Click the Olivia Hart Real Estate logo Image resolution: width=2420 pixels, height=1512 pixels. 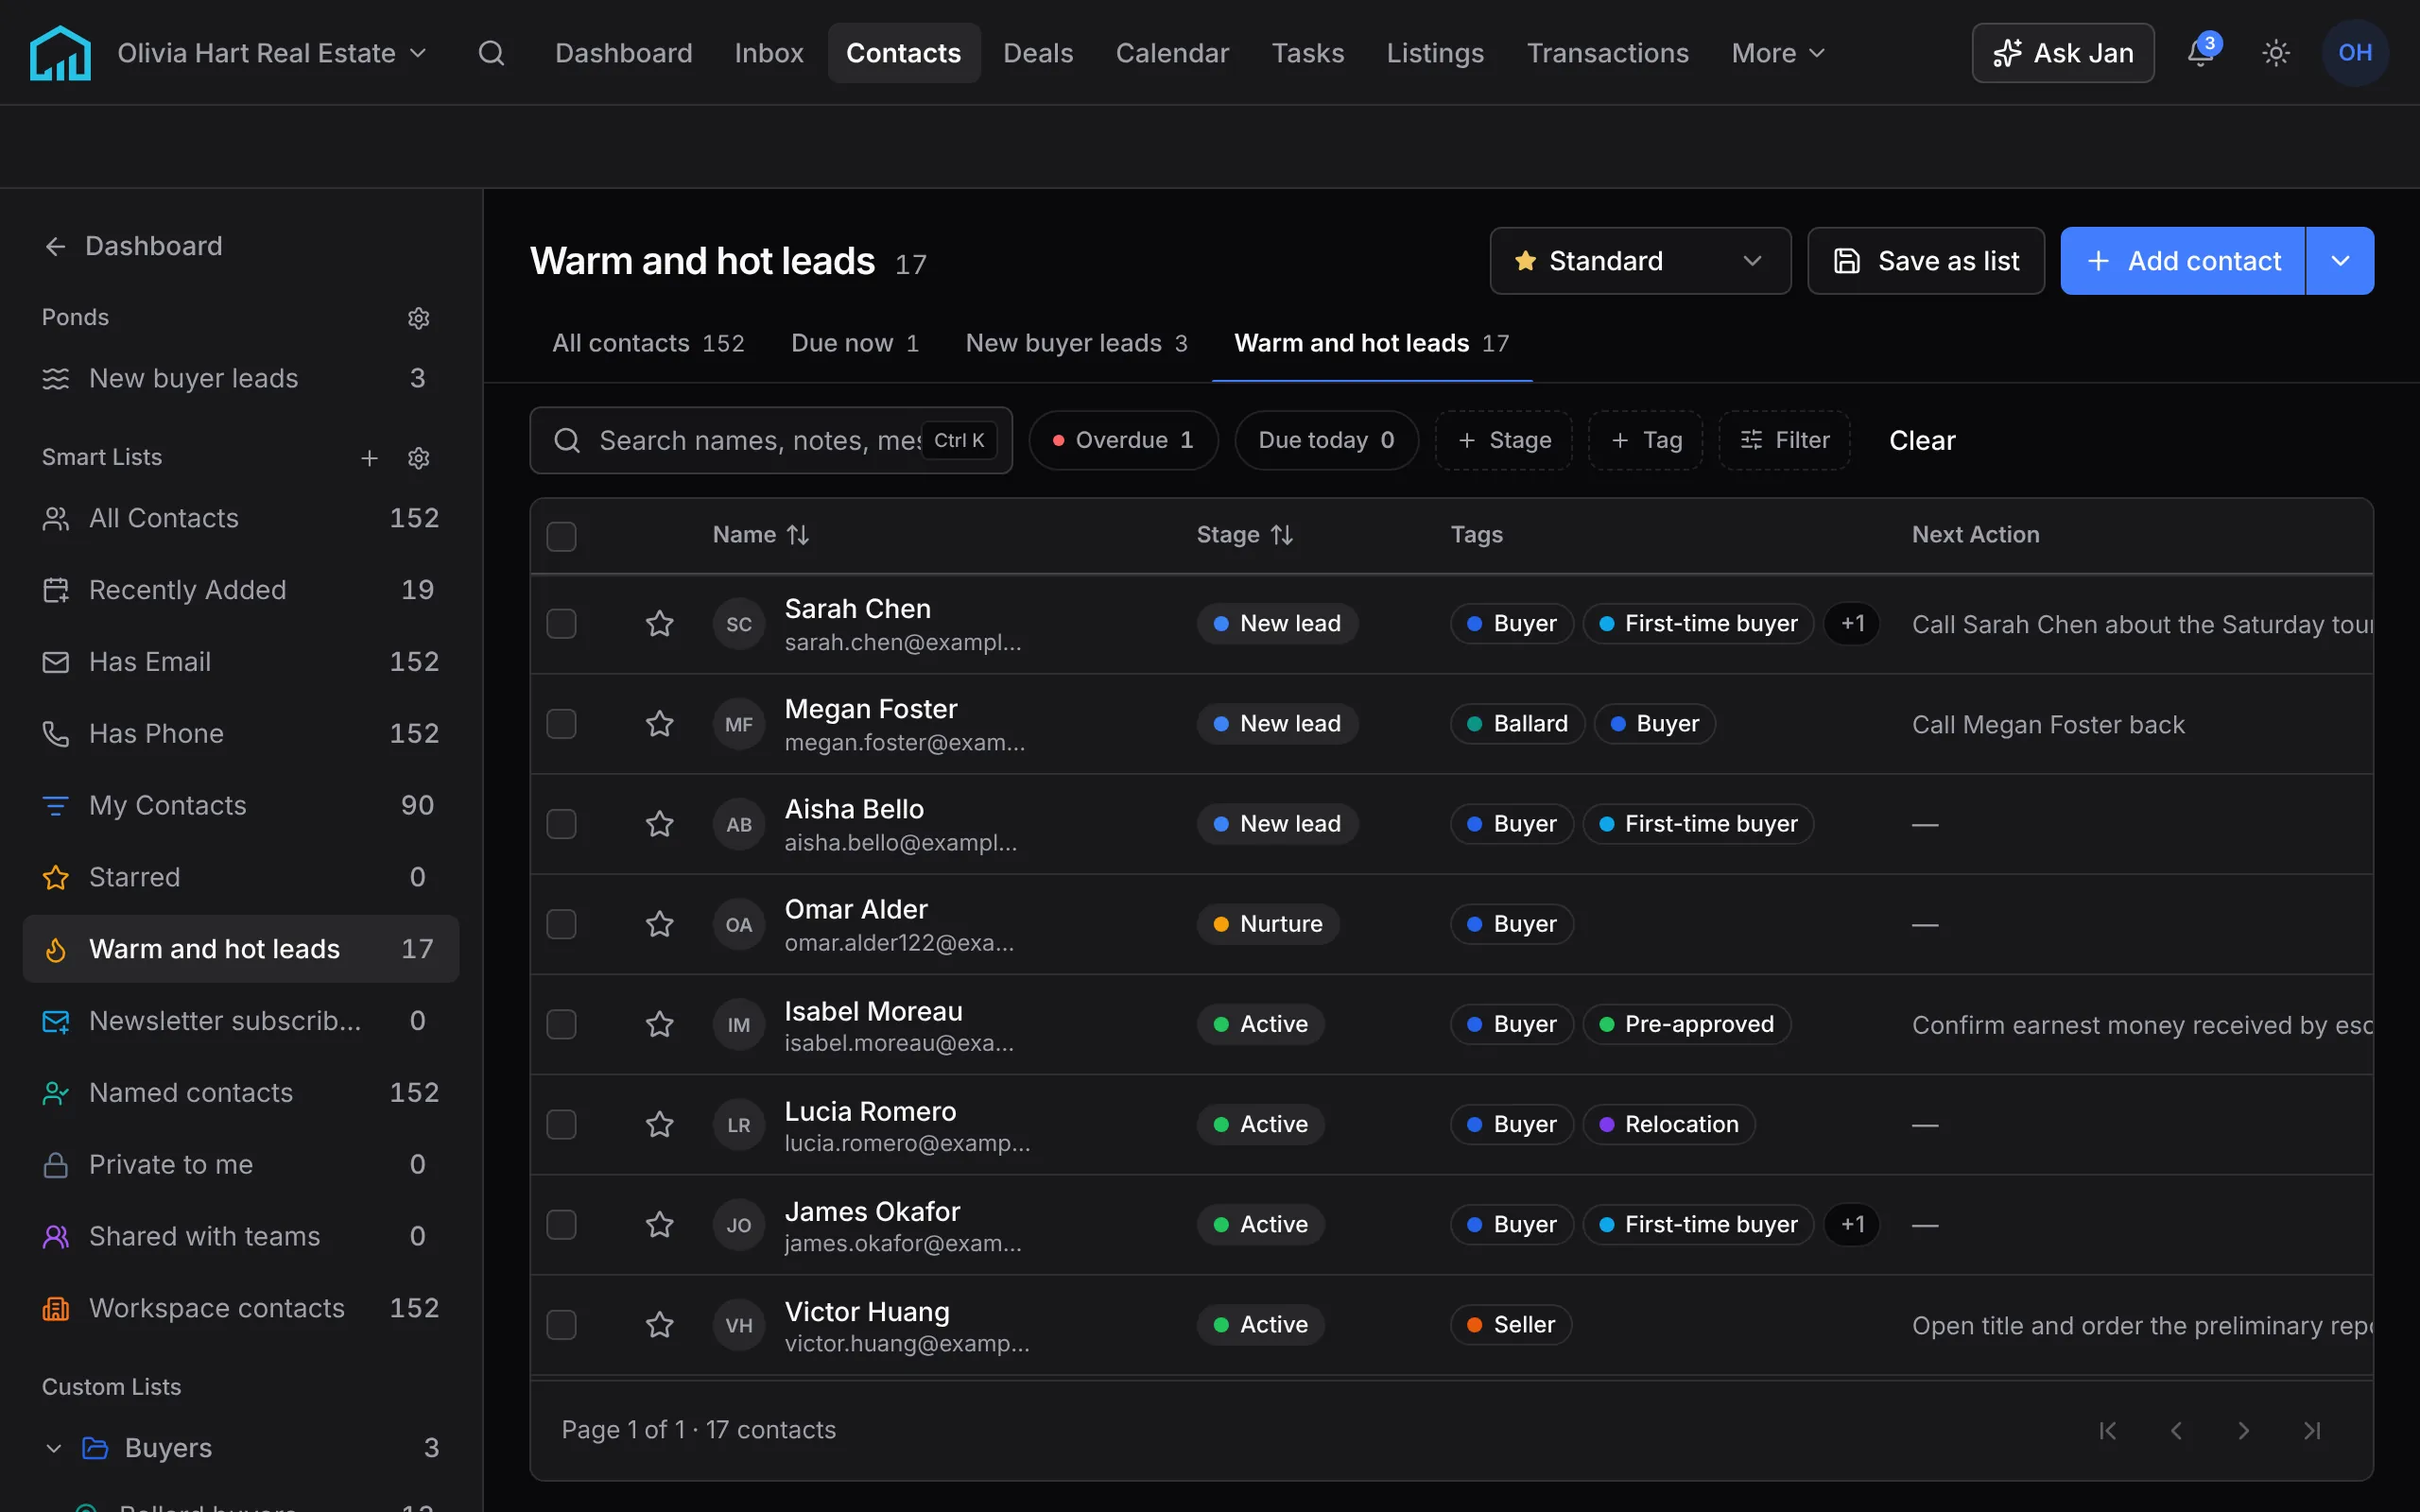[x=60, y=53]
